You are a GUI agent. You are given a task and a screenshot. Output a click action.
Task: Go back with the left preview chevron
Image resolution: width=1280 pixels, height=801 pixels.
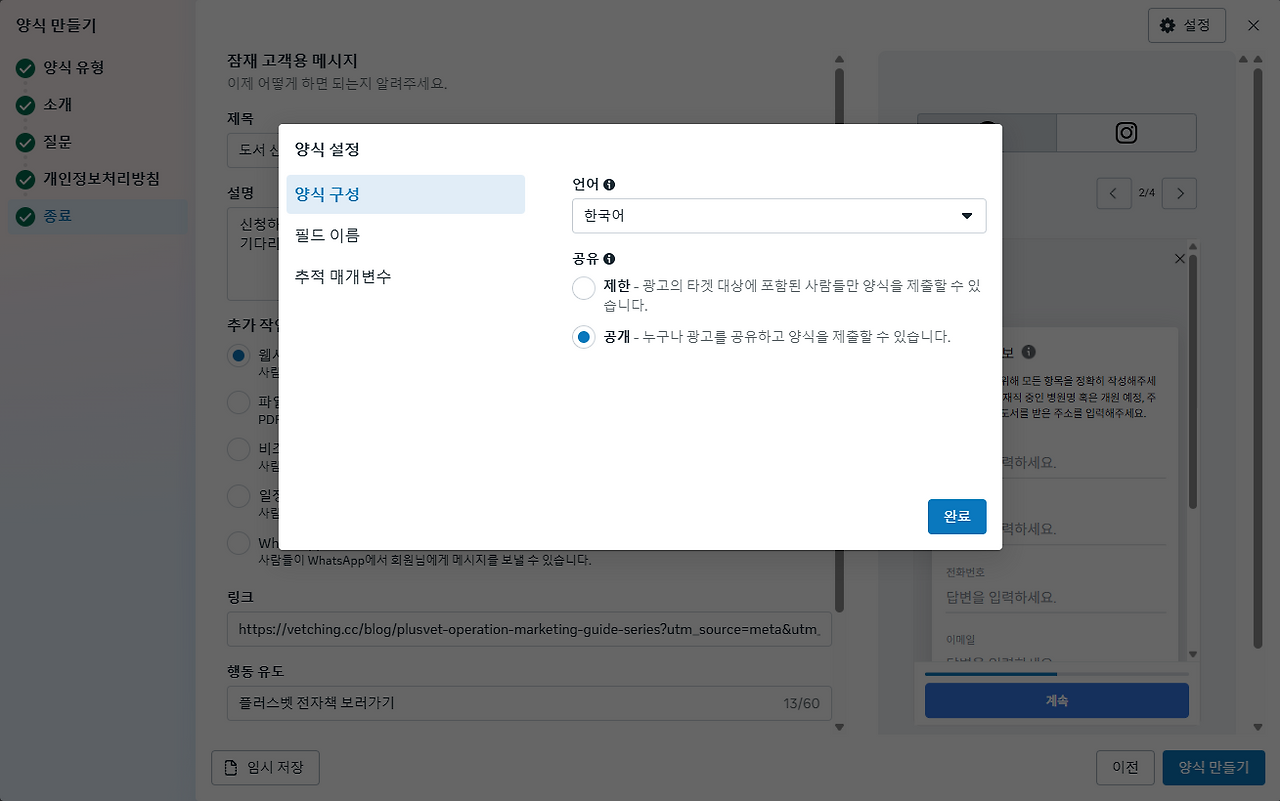tap(1114, 193)
